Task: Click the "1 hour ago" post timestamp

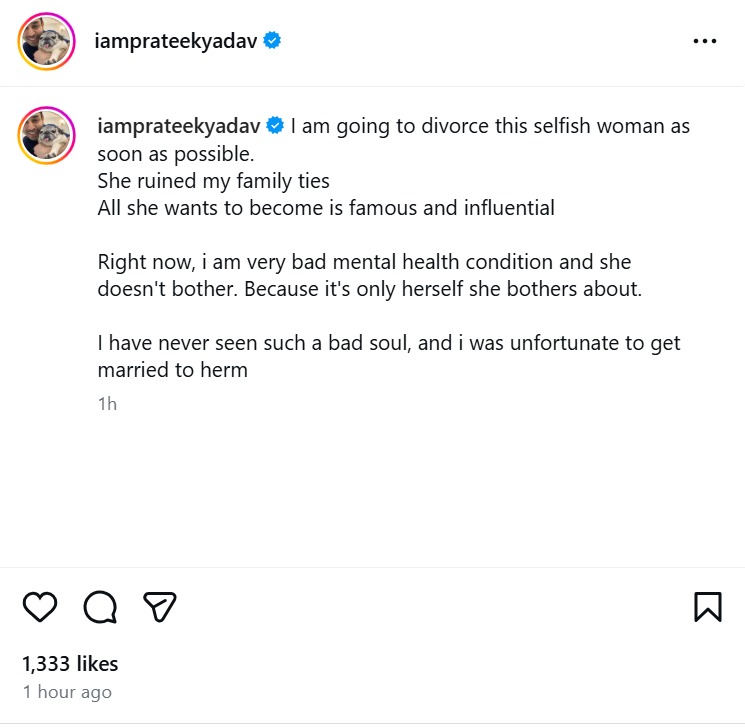Action: click(x=67, y=692)
